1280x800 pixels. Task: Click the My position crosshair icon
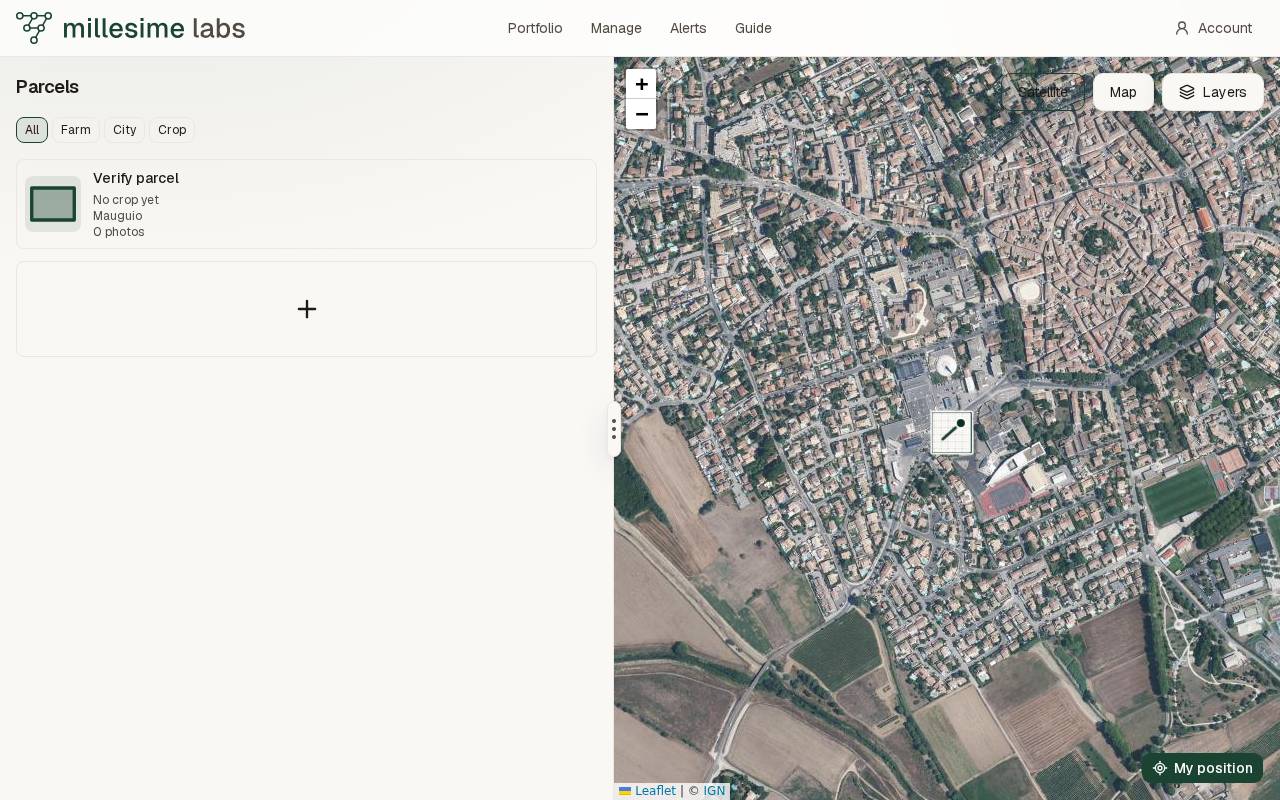click(x=1160, y=768)
